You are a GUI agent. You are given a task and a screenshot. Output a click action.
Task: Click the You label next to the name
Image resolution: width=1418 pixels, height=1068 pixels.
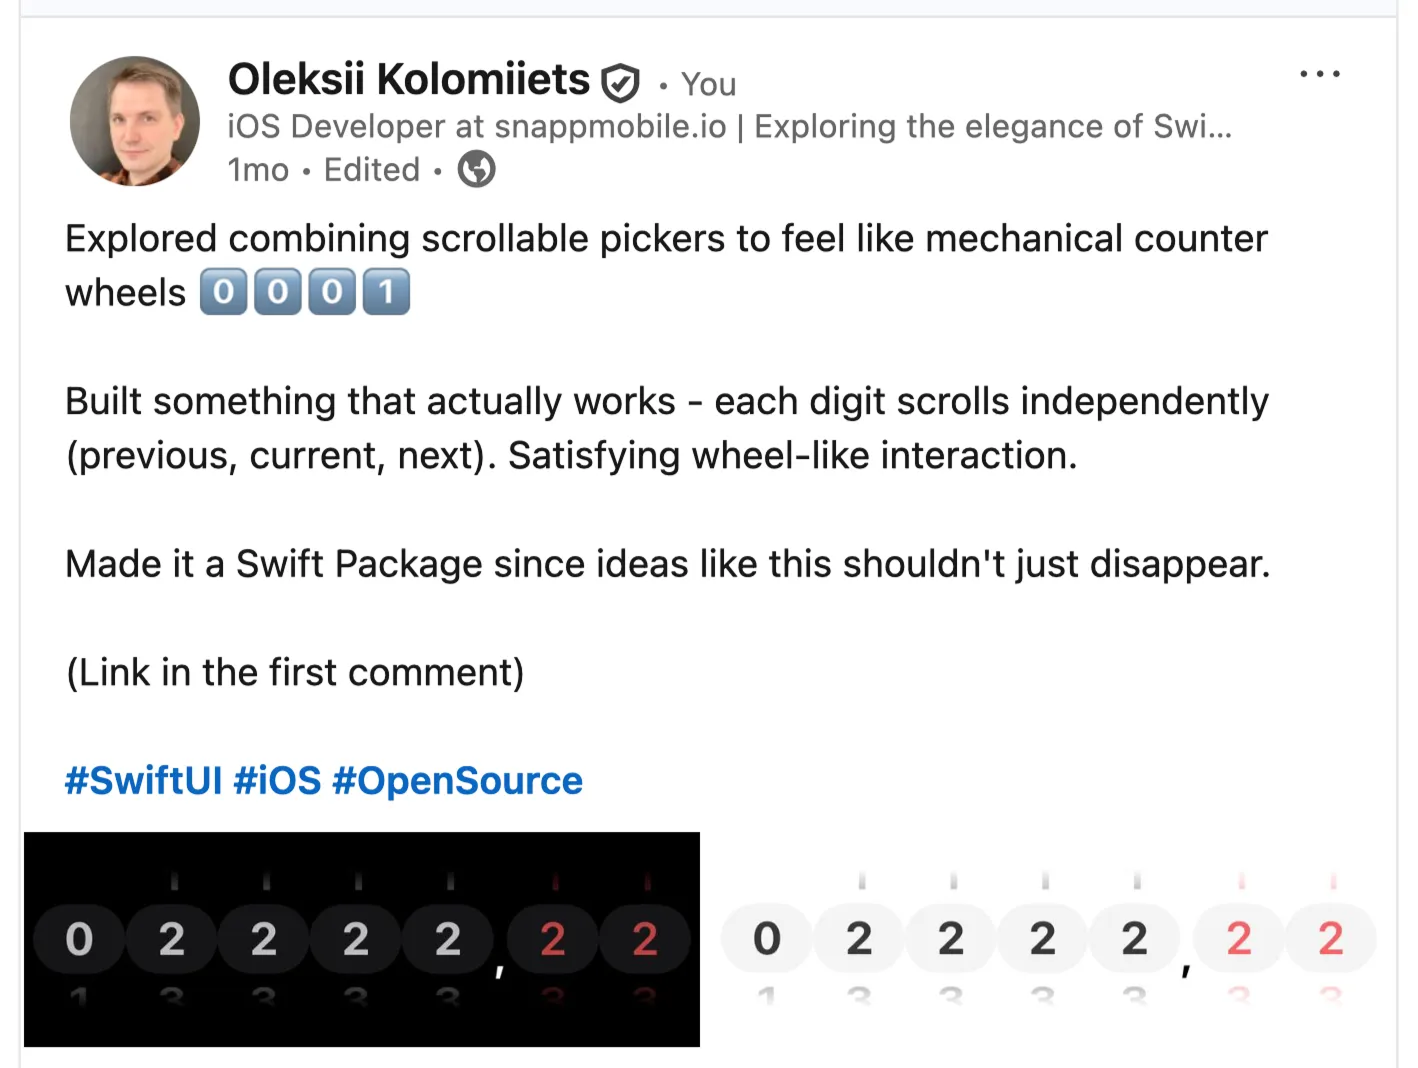pos(708,84)
